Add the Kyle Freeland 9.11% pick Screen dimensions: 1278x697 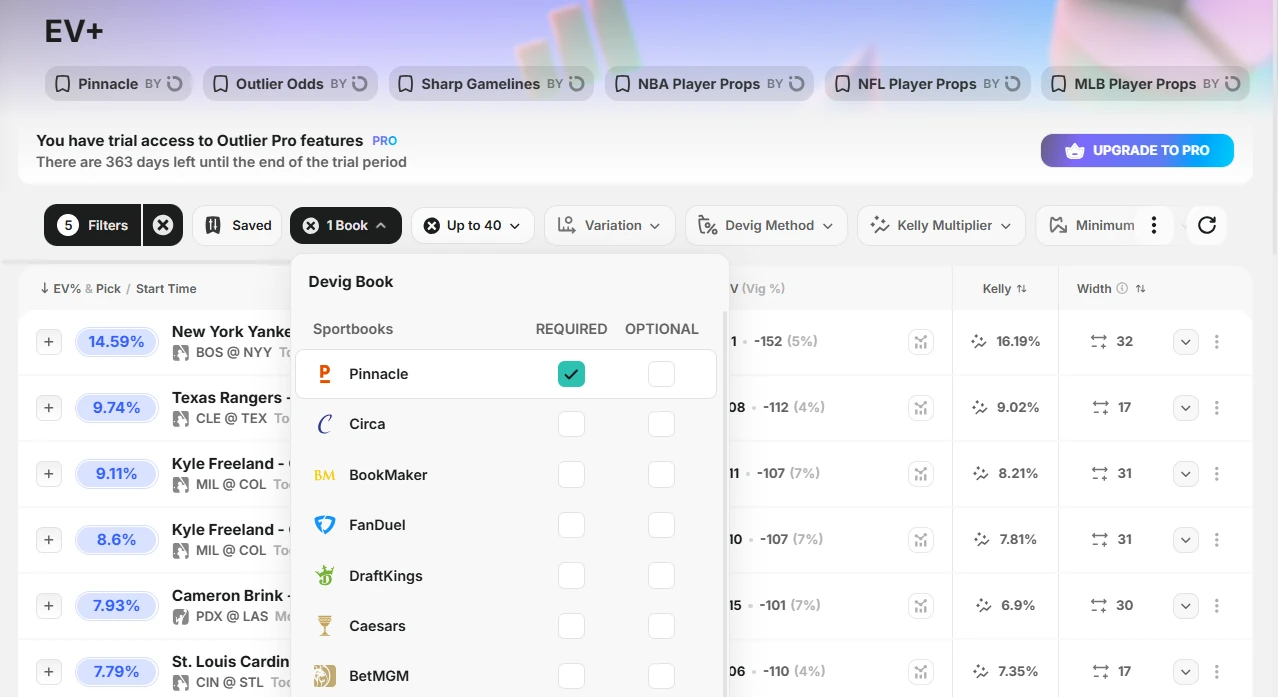(x=49, y=474)
